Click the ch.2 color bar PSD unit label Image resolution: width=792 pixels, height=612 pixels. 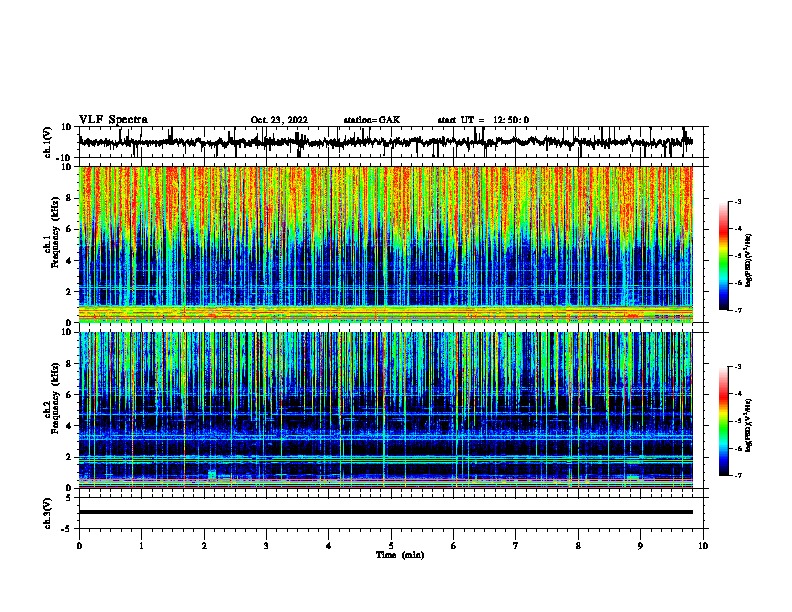[x=749, y=425]
